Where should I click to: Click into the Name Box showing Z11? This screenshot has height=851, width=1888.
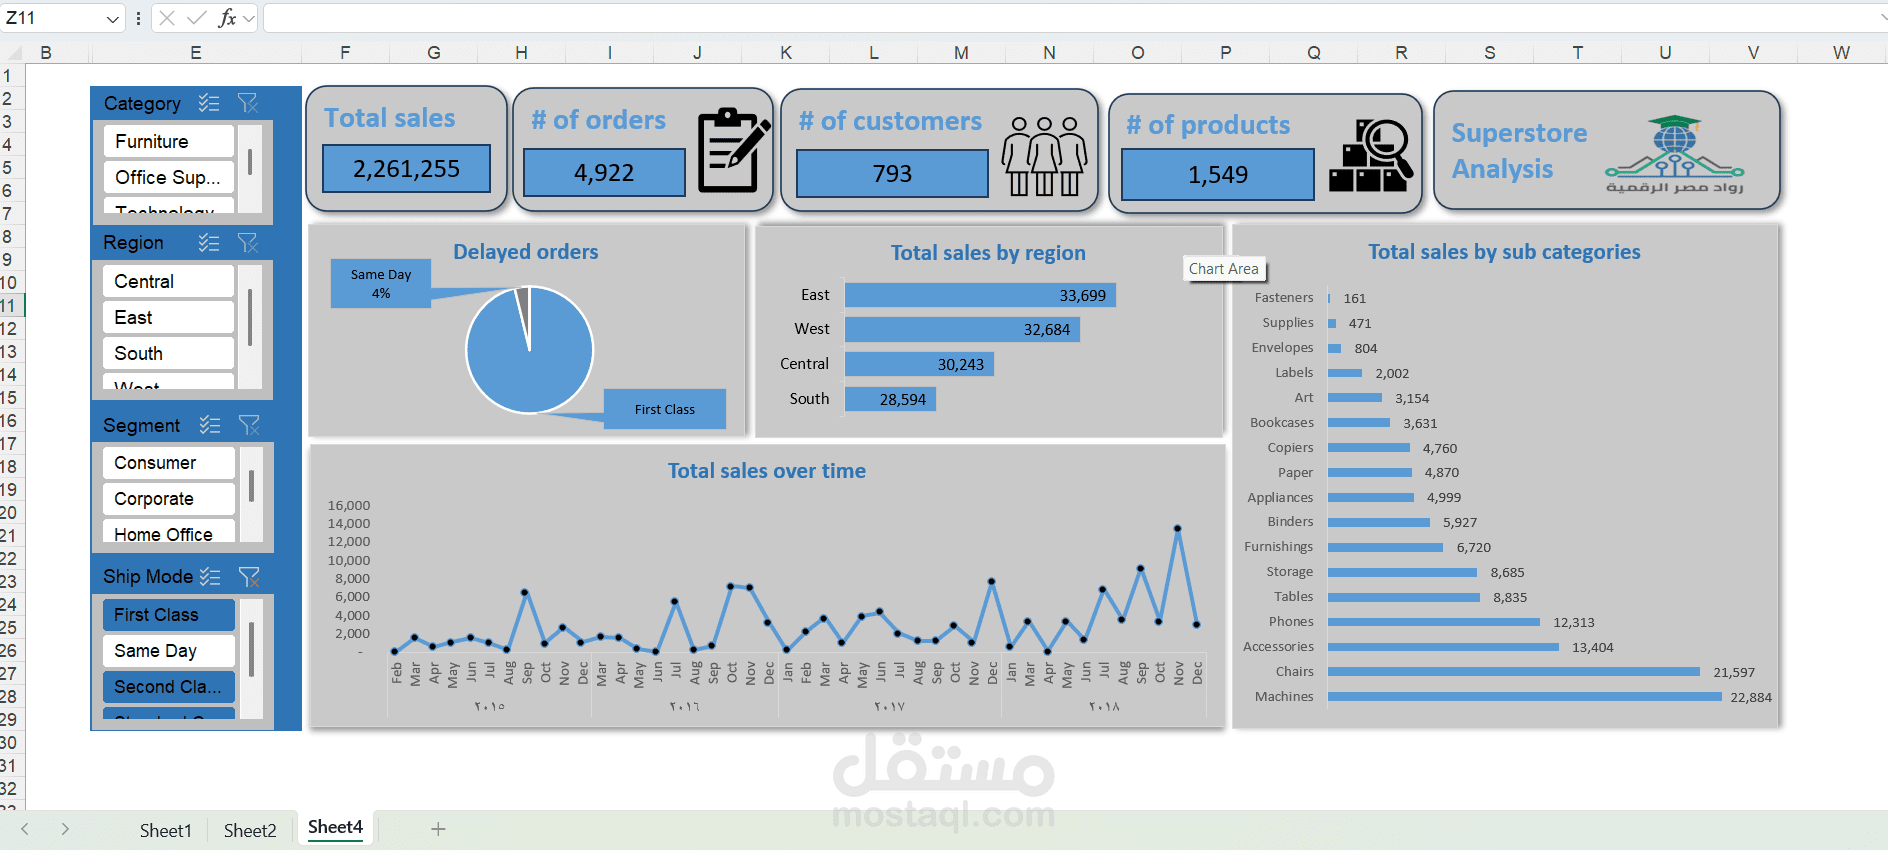click(50, 18)
